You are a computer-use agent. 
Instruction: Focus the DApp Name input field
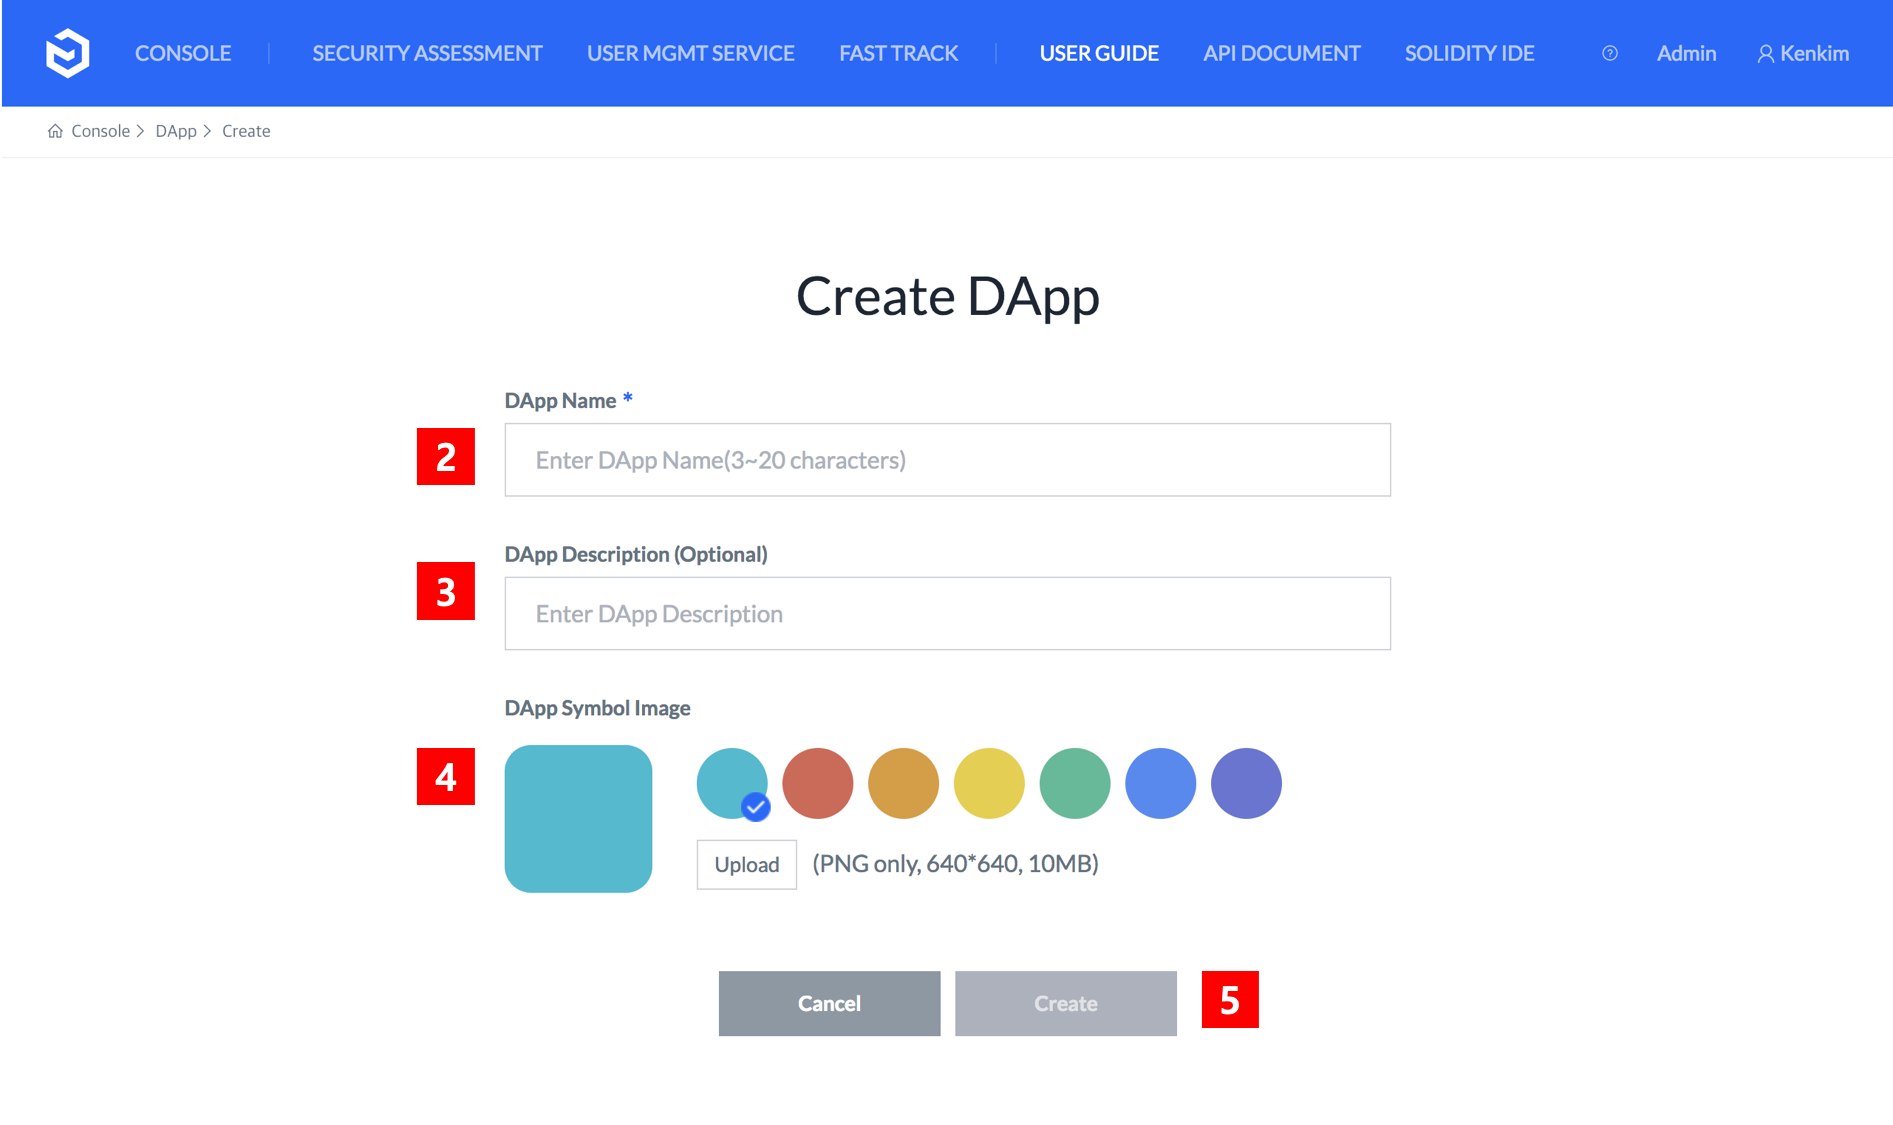tap(947, 460)
